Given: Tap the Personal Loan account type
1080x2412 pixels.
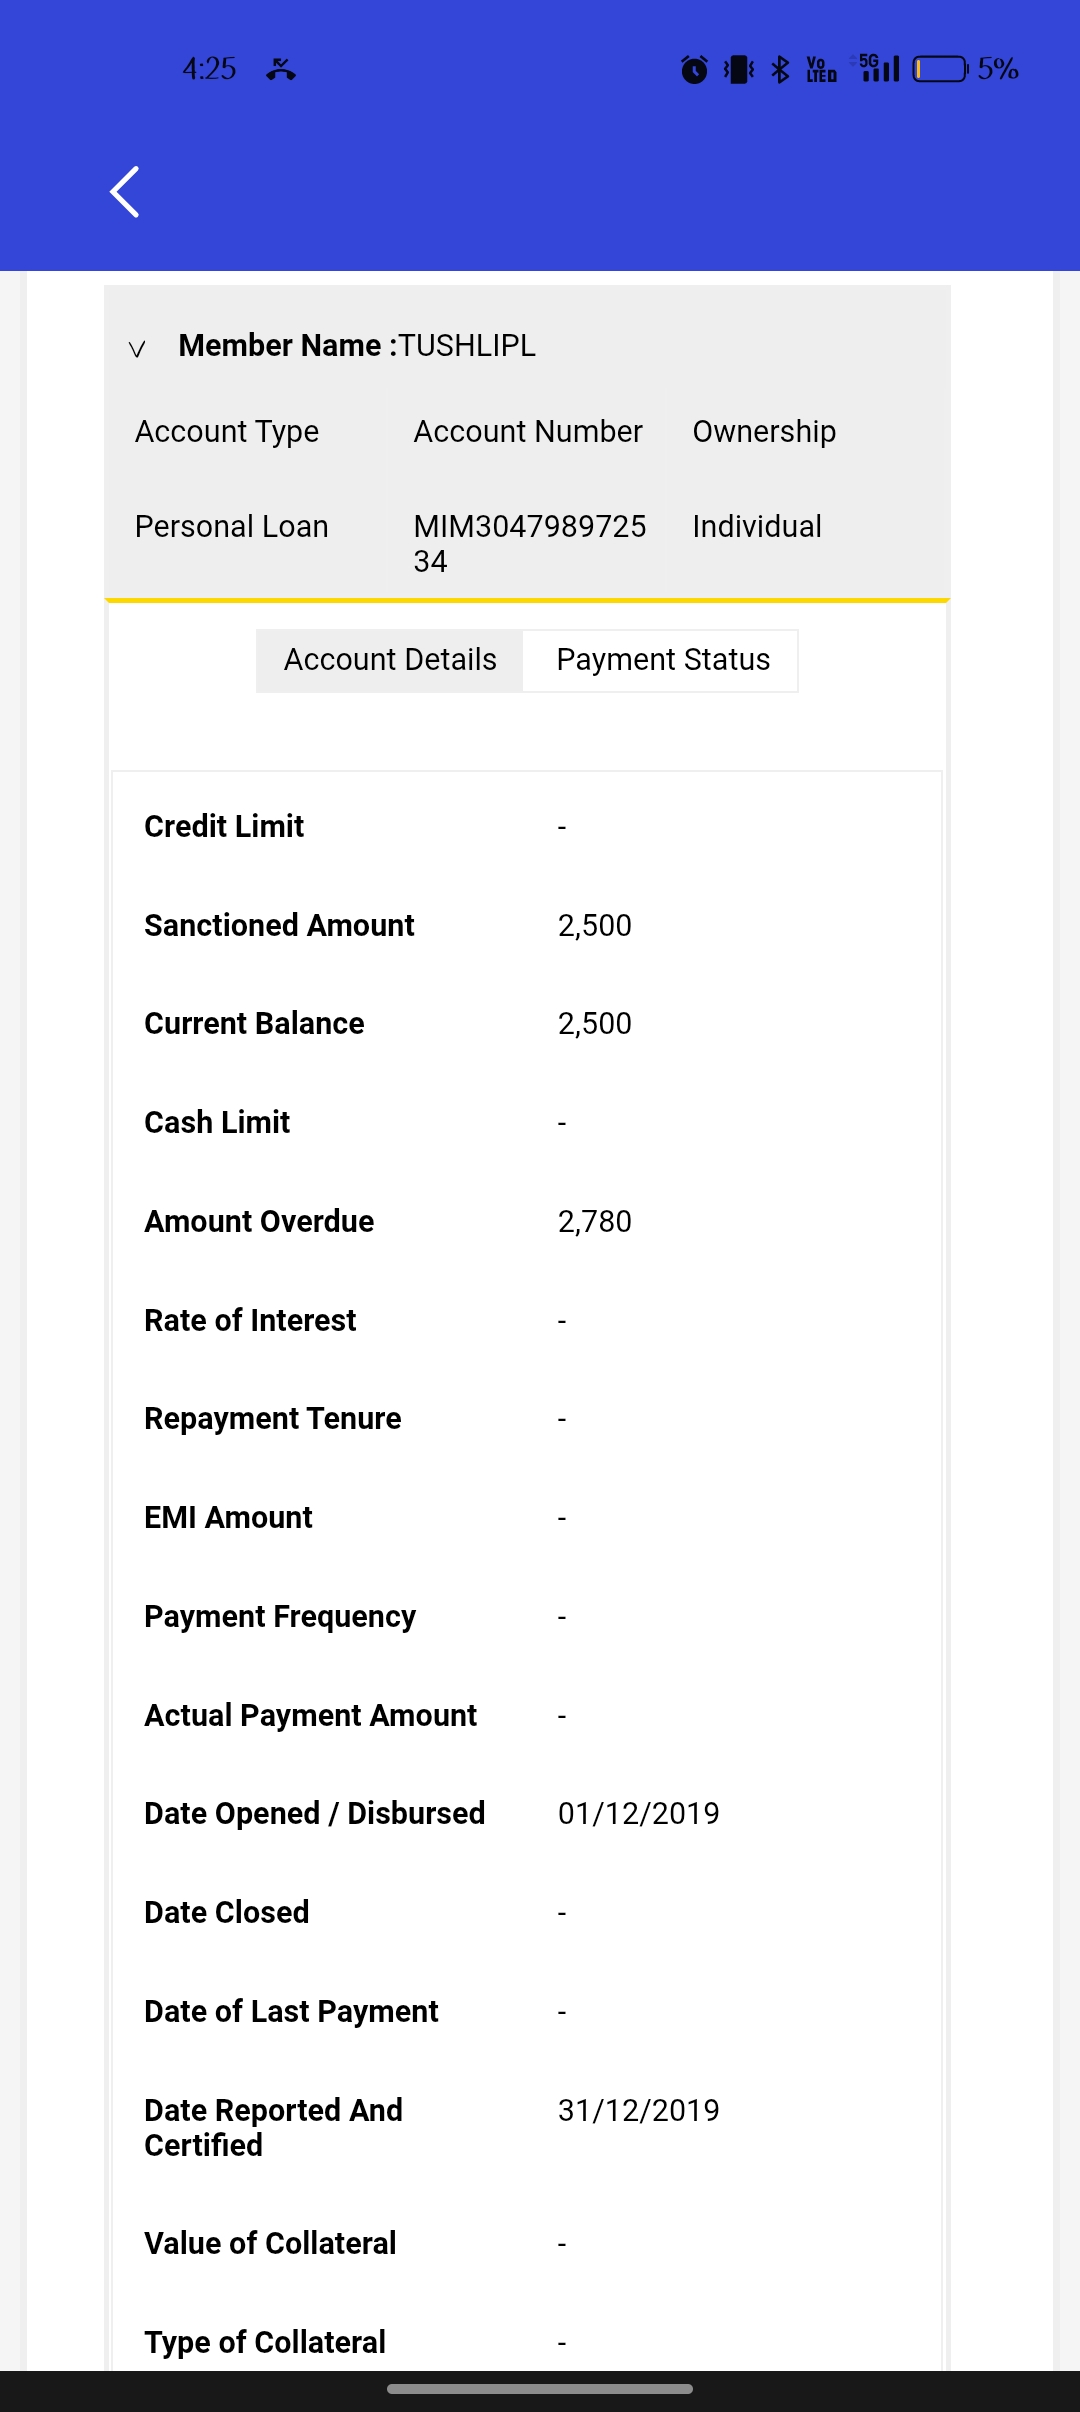Looking at the screenshot, I should pyautogui.click(x=232, y=526).
